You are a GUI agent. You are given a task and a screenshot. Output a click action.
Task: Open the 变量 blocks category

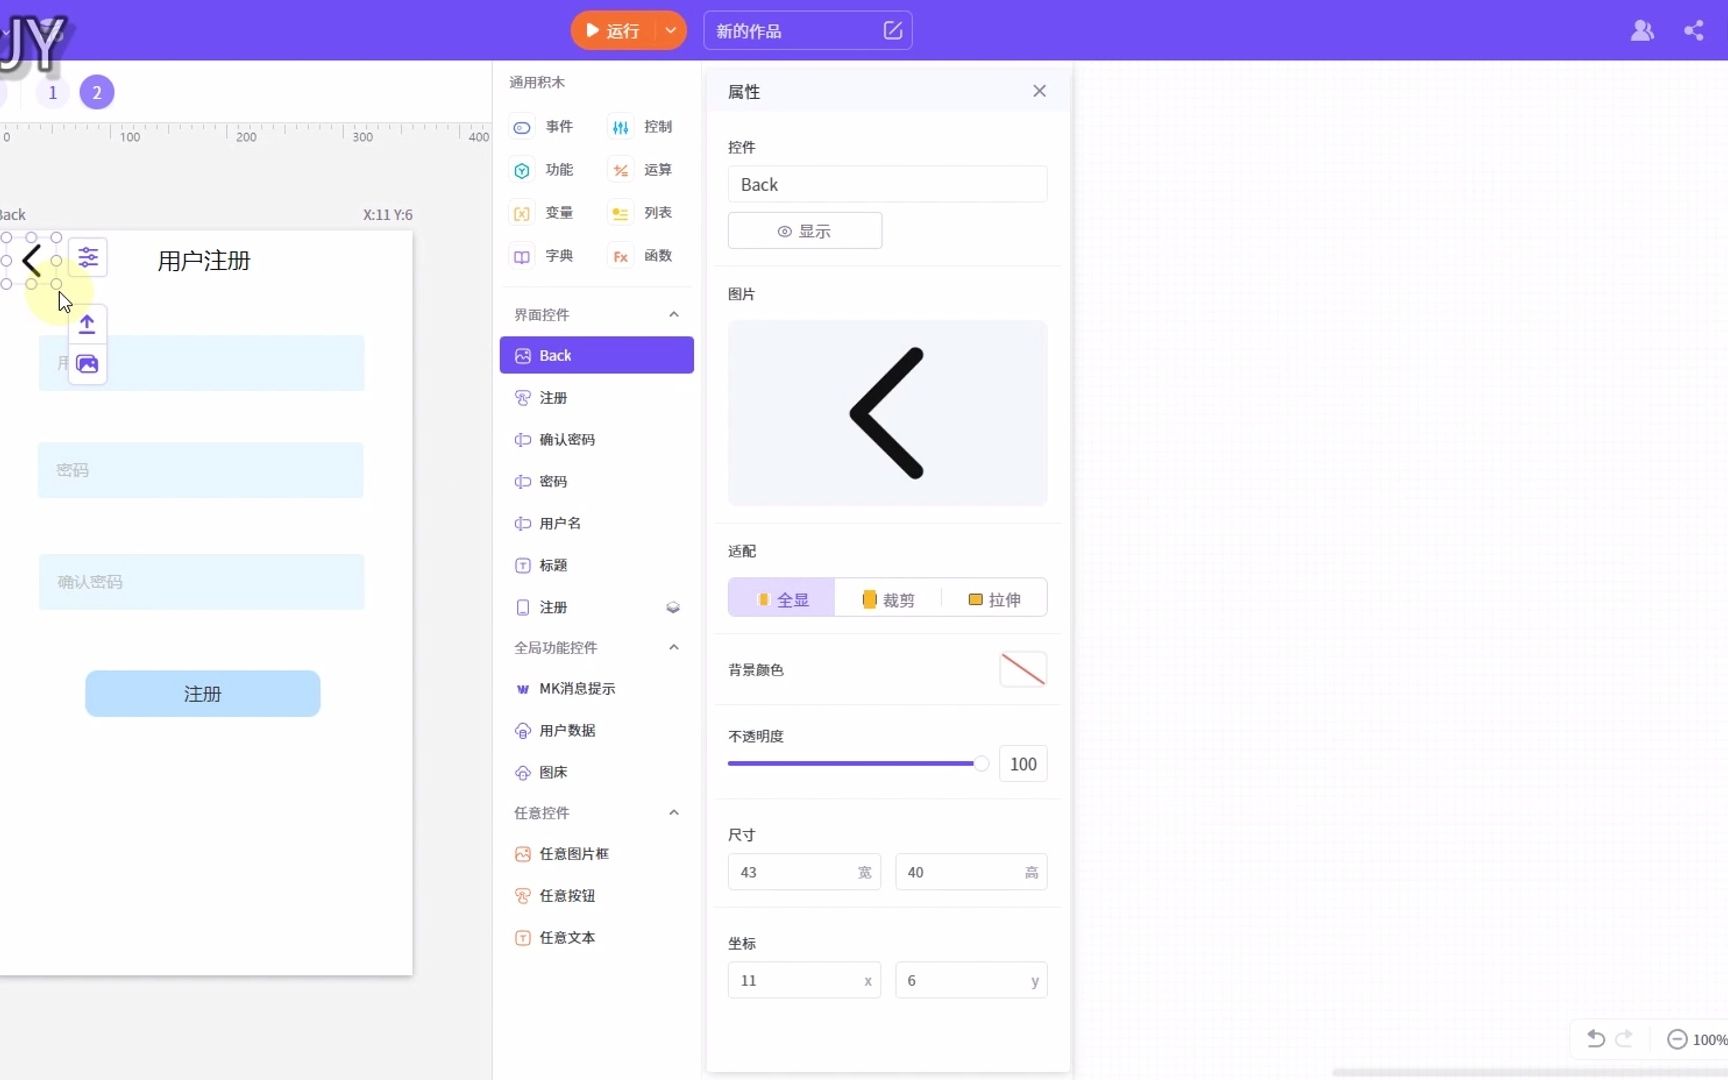544,213
